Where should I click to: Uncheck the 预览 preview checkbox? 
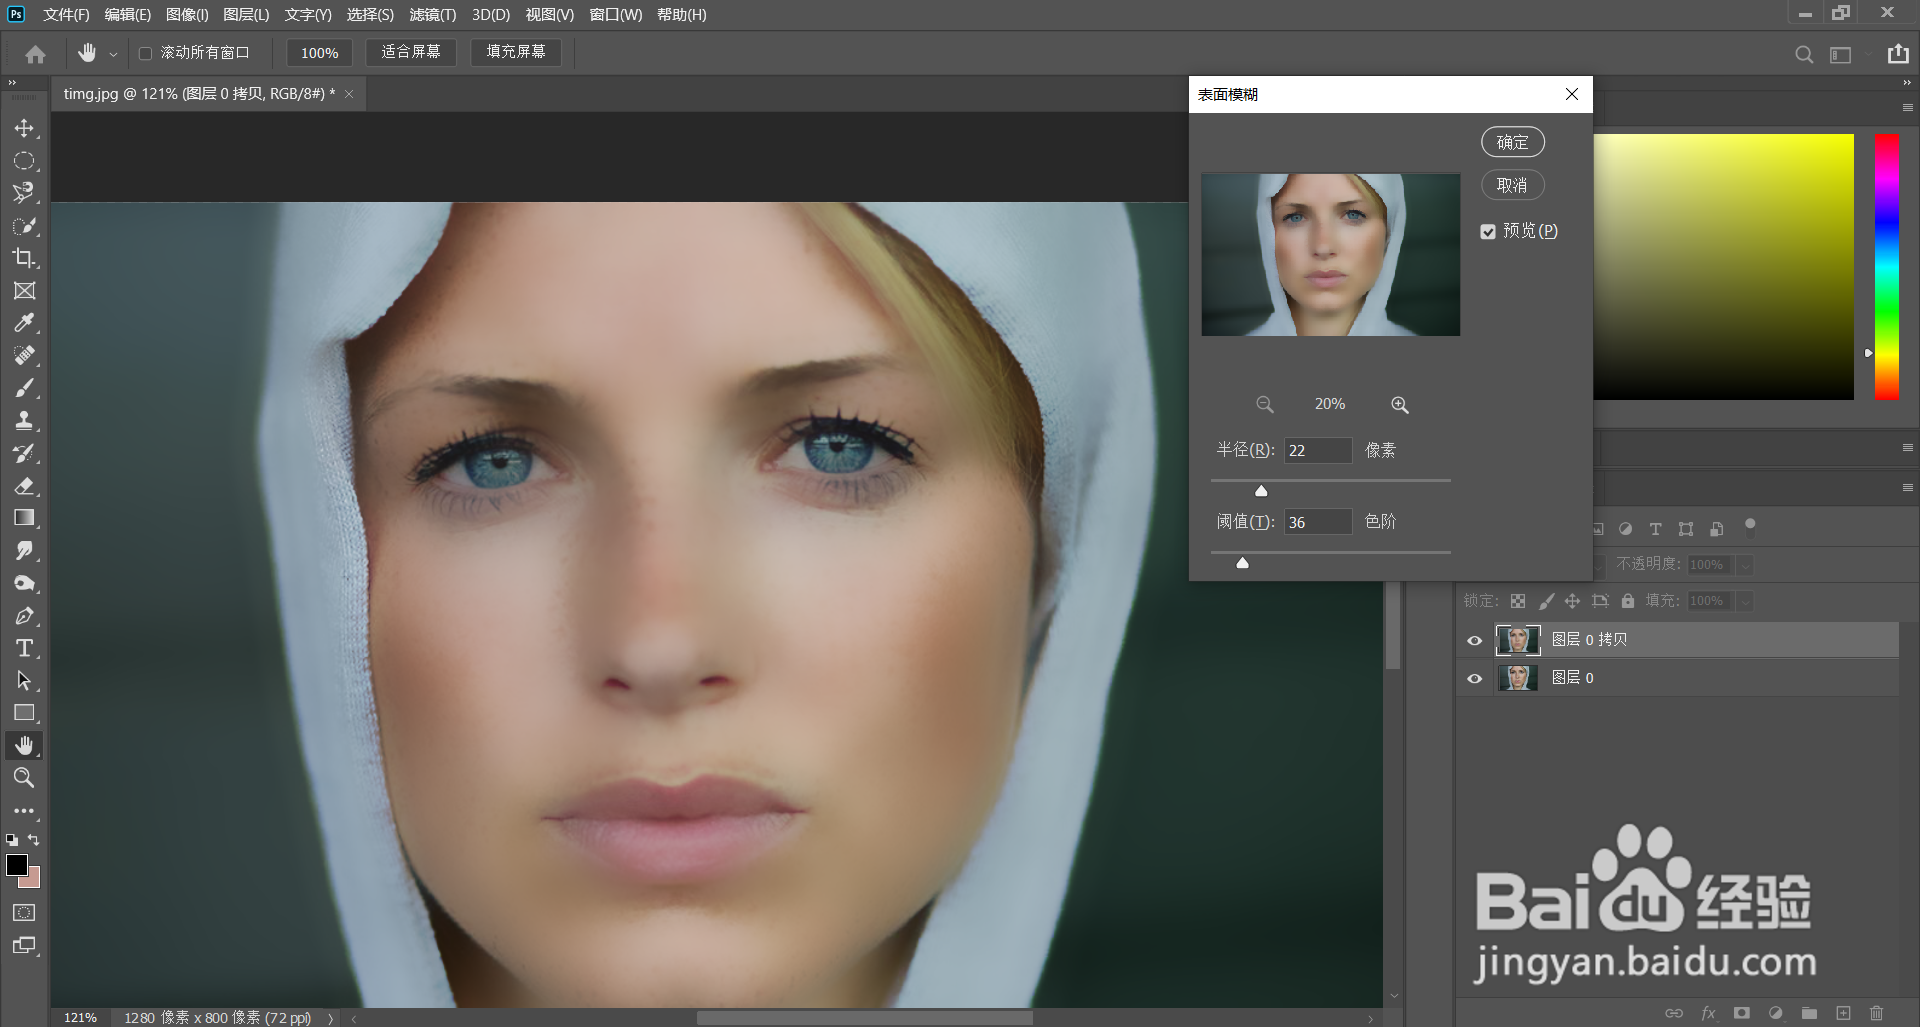(x=1488, y=231)
